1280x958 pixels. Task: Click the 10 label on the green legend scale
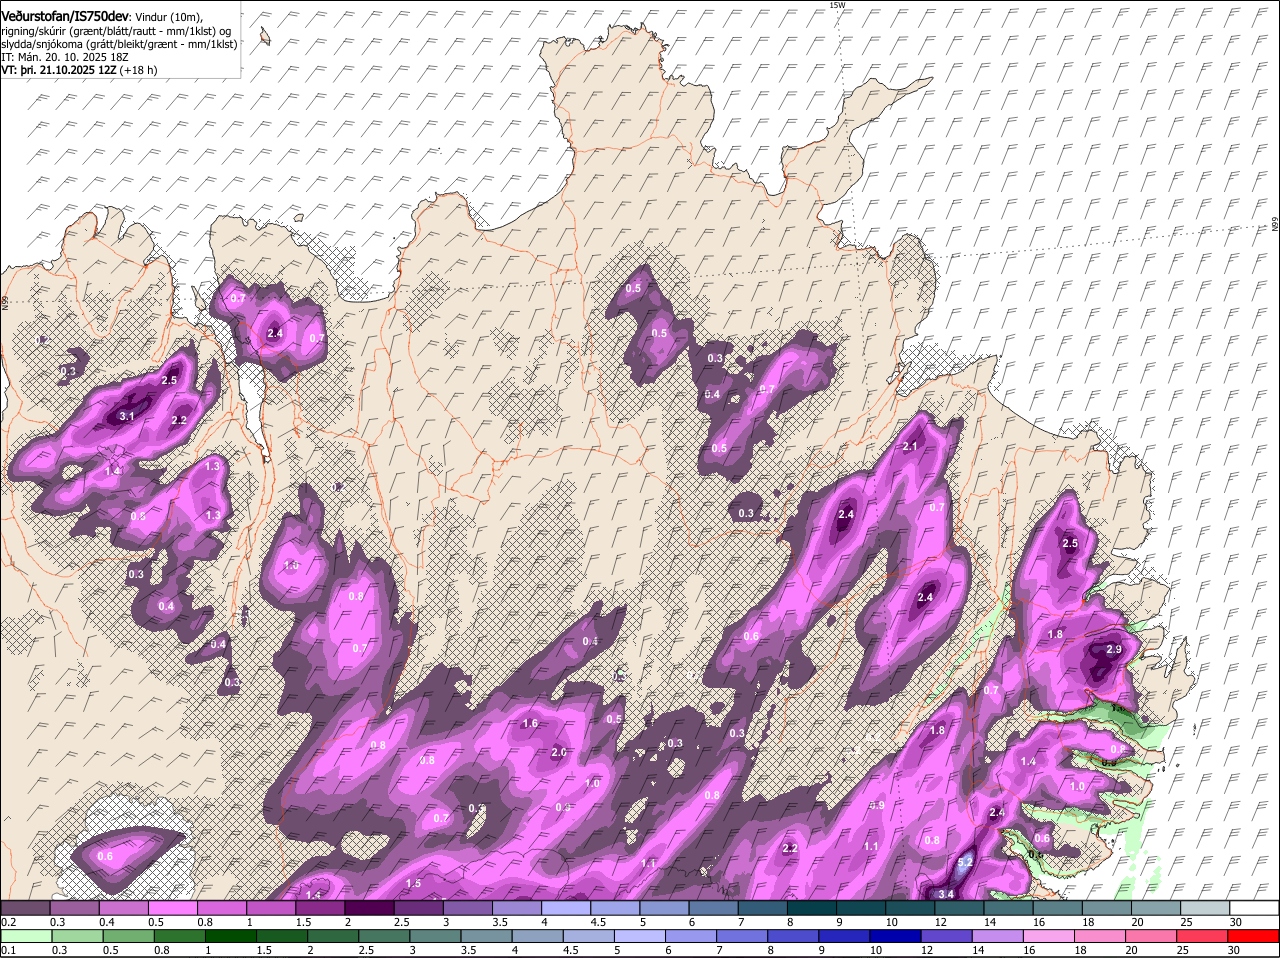tap(875, 950)
